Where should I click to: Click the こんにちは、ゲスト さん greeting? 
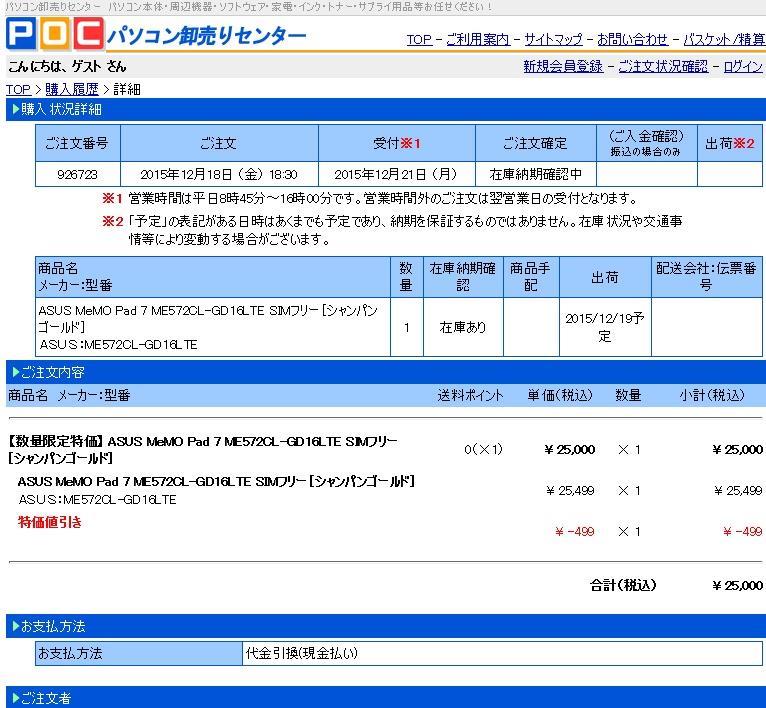tap(67, 66)
